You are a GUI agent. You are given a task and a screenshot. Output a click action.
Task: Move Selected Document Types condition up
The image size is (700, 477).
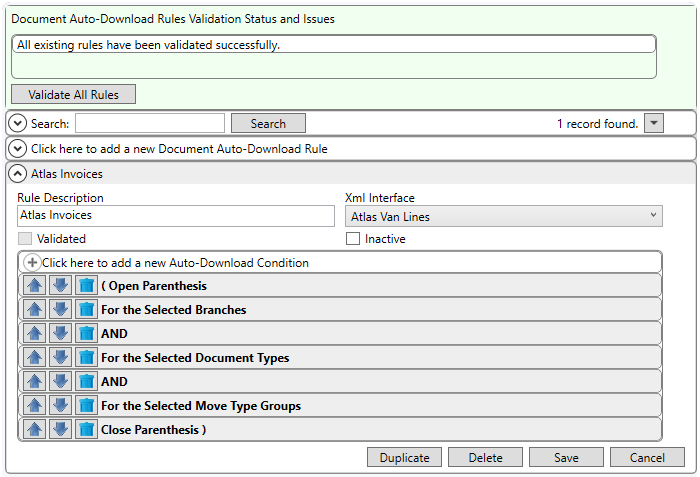pos(34,357)
